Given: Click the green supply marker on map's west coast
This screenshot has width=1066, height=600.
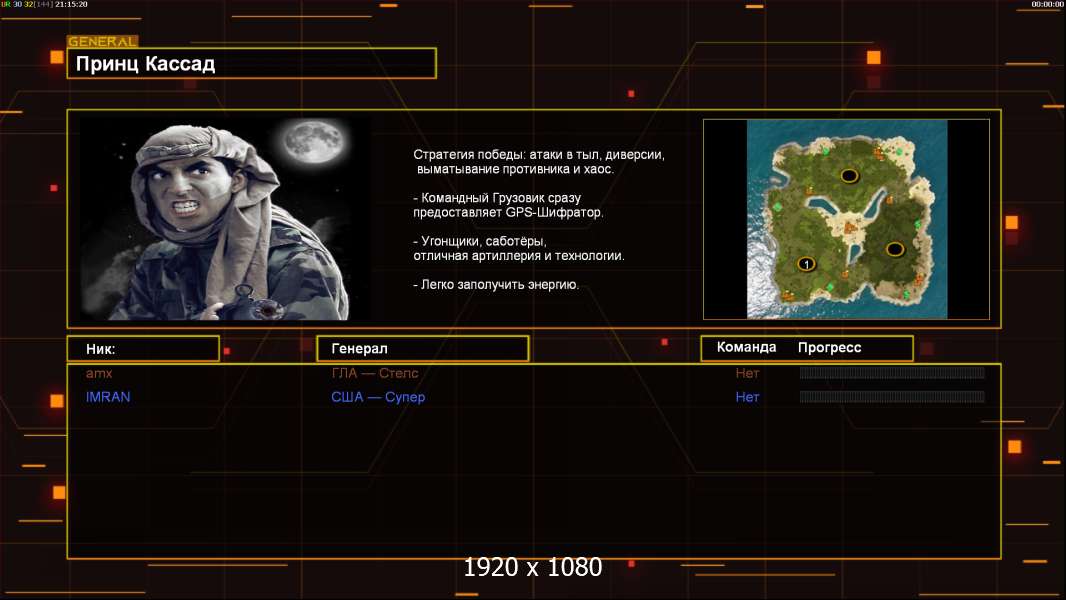Looking at the screenshot, I should click(776, 207).
